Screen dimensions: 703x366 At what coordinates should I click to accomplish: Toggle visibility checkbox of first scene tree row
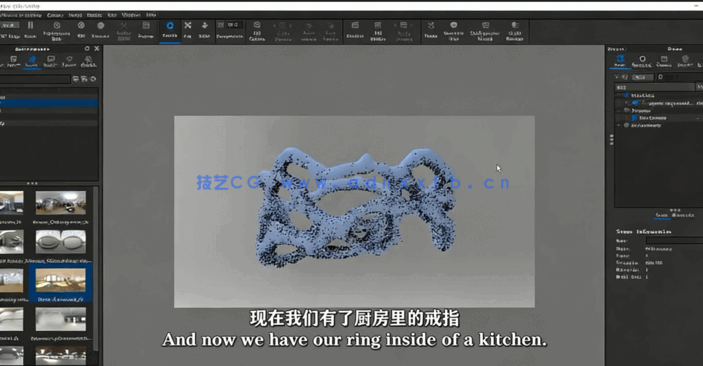pos(627,95)
